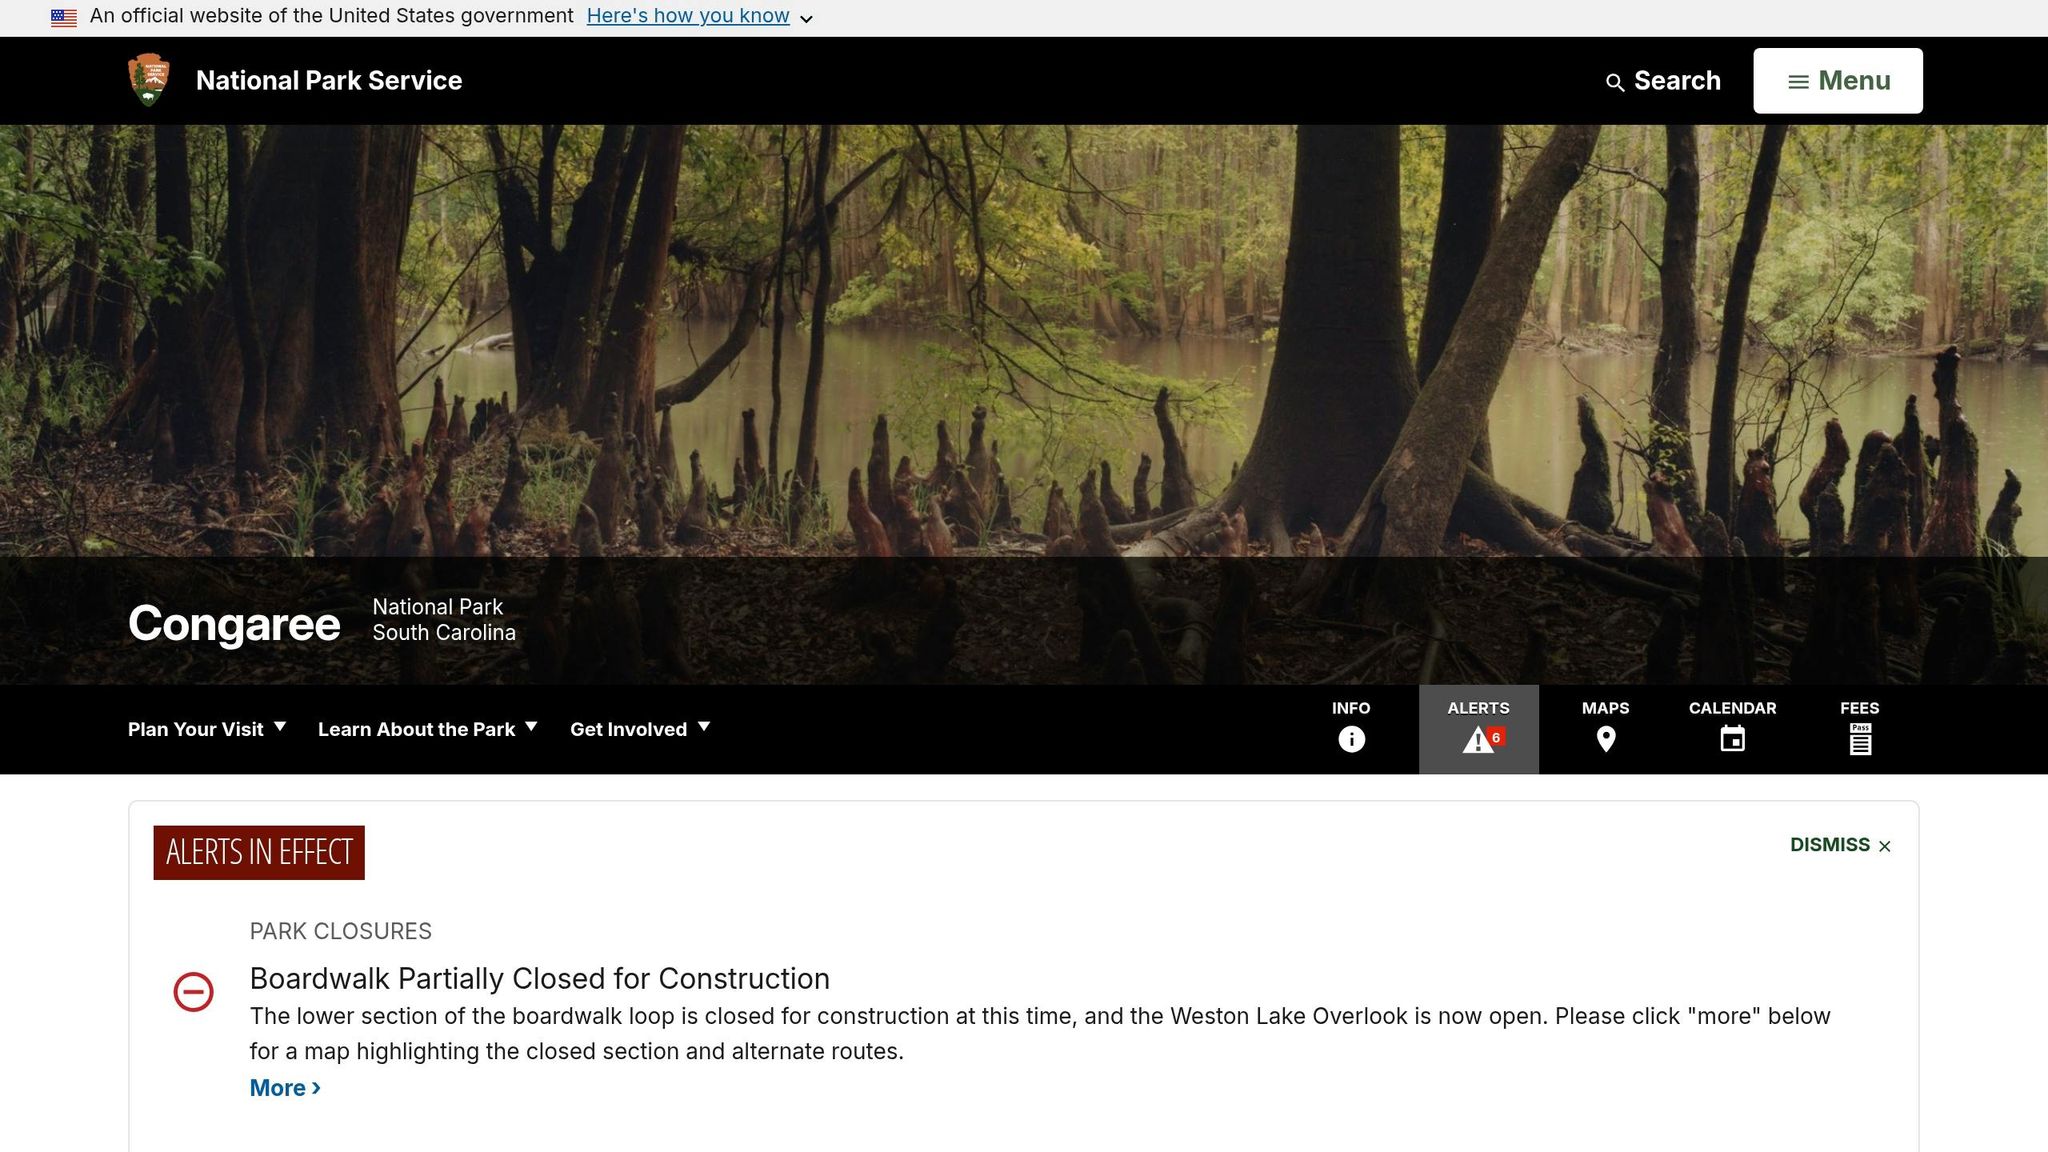Click the National Park Service text link

[329, 80]
